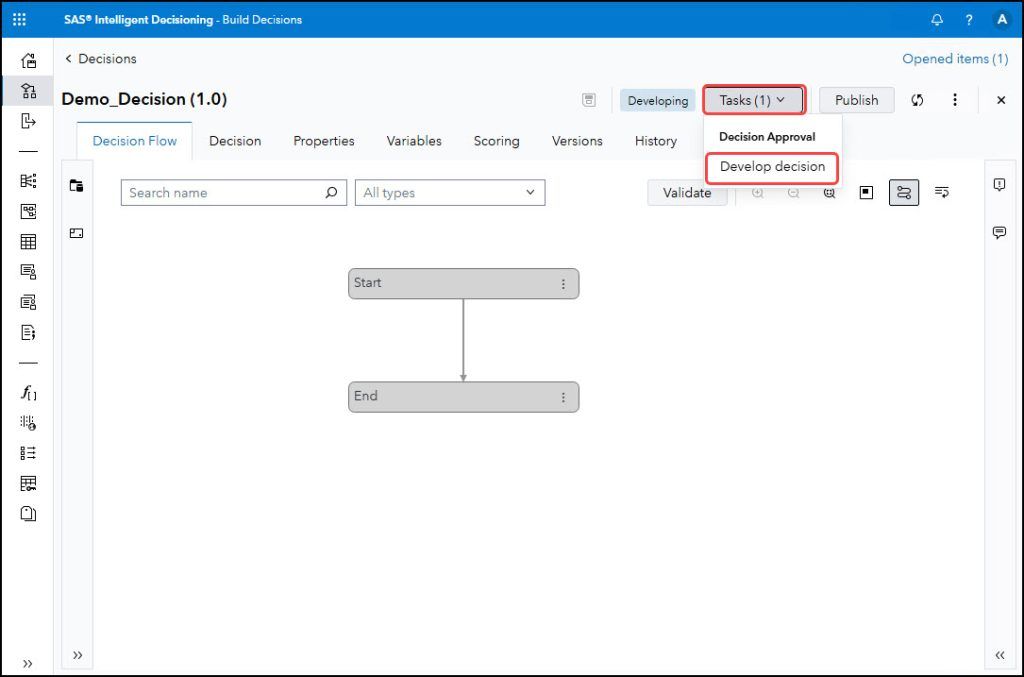Open the Tasks dropdown menu
The height and width of the screenshot is (677, 1024).
coord(754,99)
